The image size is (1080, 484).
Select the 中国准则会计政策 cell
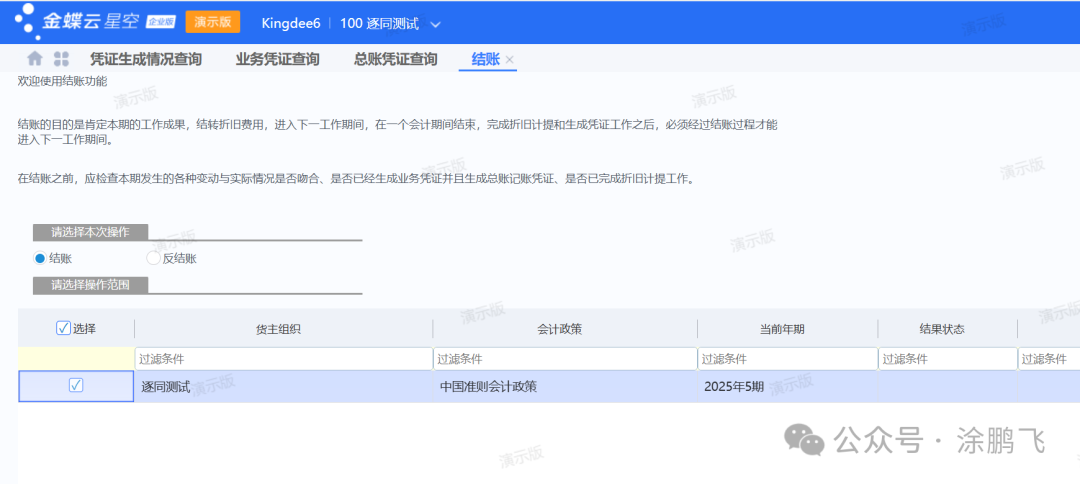click(488, 386)
